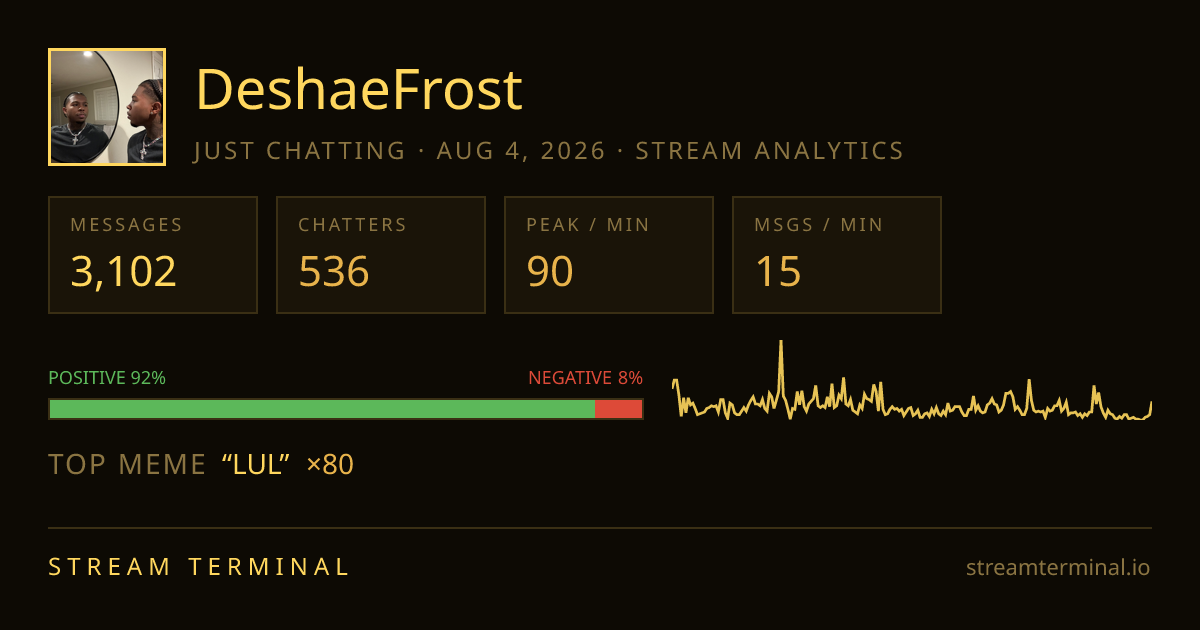Click the DeshaeFrost channel name heading
The image size is (1200, 630).
(359, 90)
